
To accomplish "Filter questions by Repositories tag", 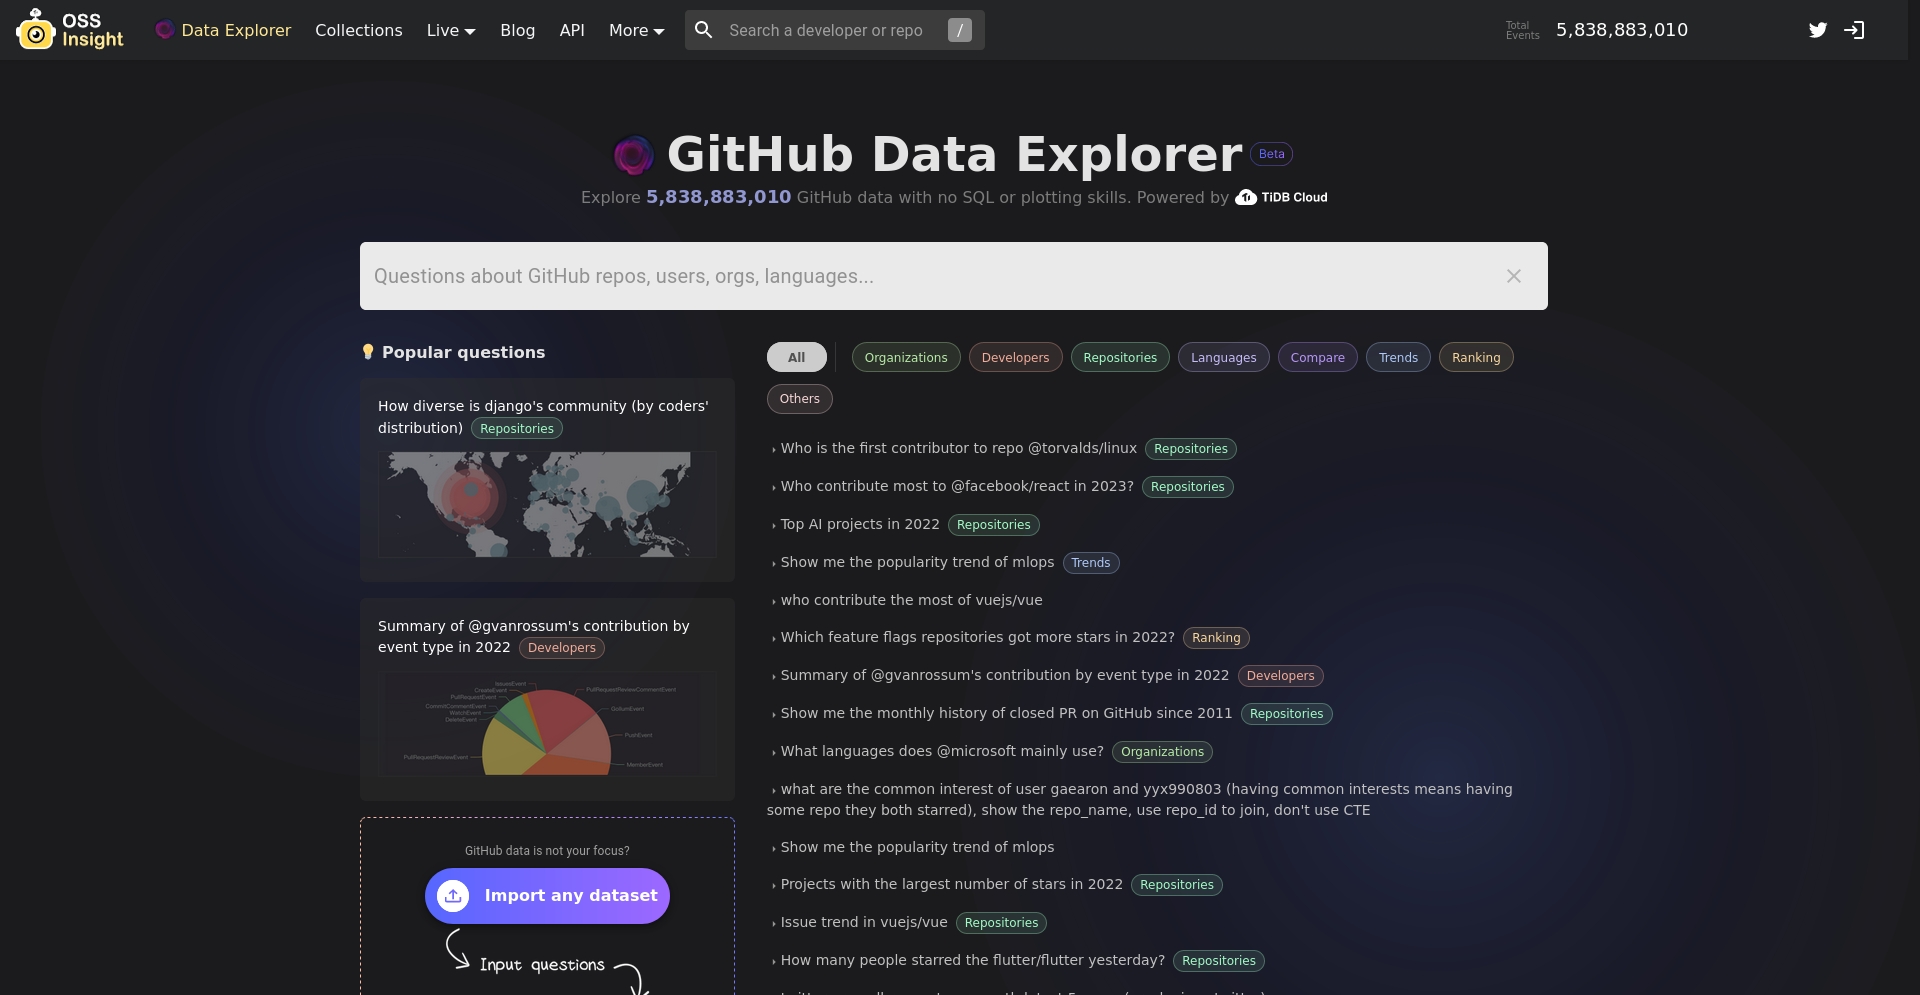I will click(1120, 357).
